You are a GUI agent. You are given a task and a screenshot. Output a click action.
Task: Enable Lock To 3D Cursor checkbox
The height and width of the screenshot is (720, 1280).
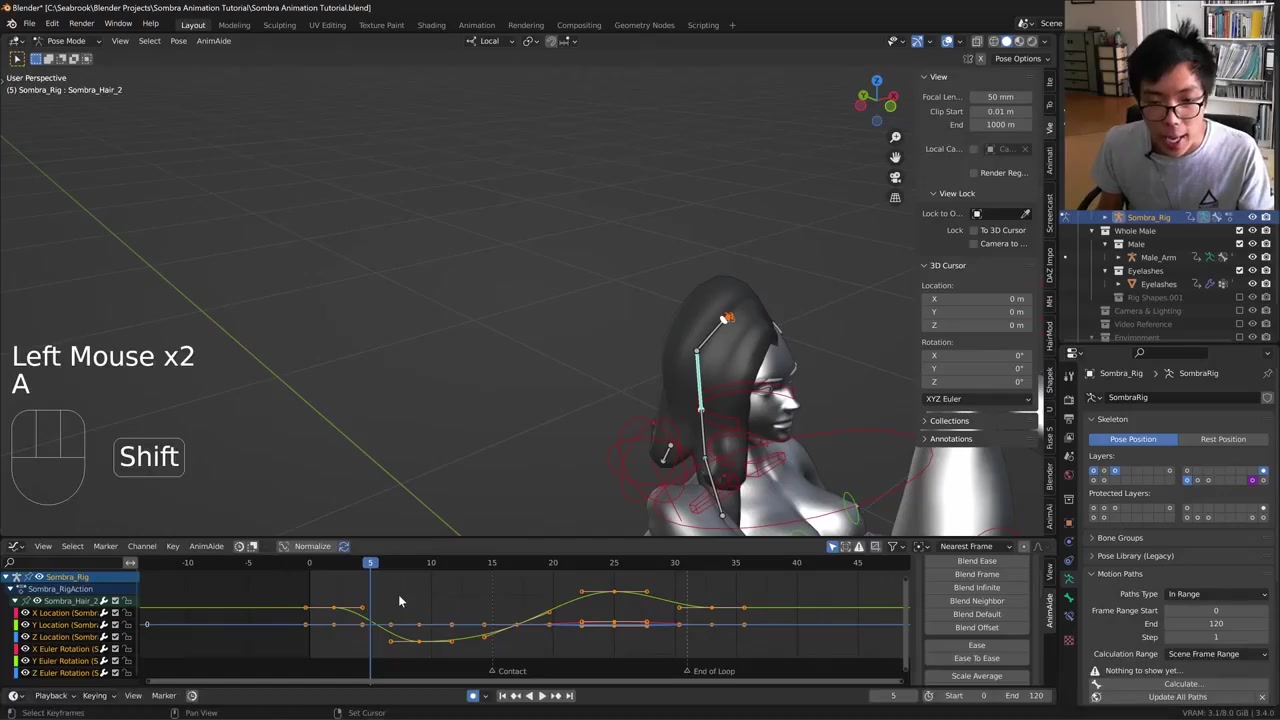pyautogui.click(x=974, y=230)
